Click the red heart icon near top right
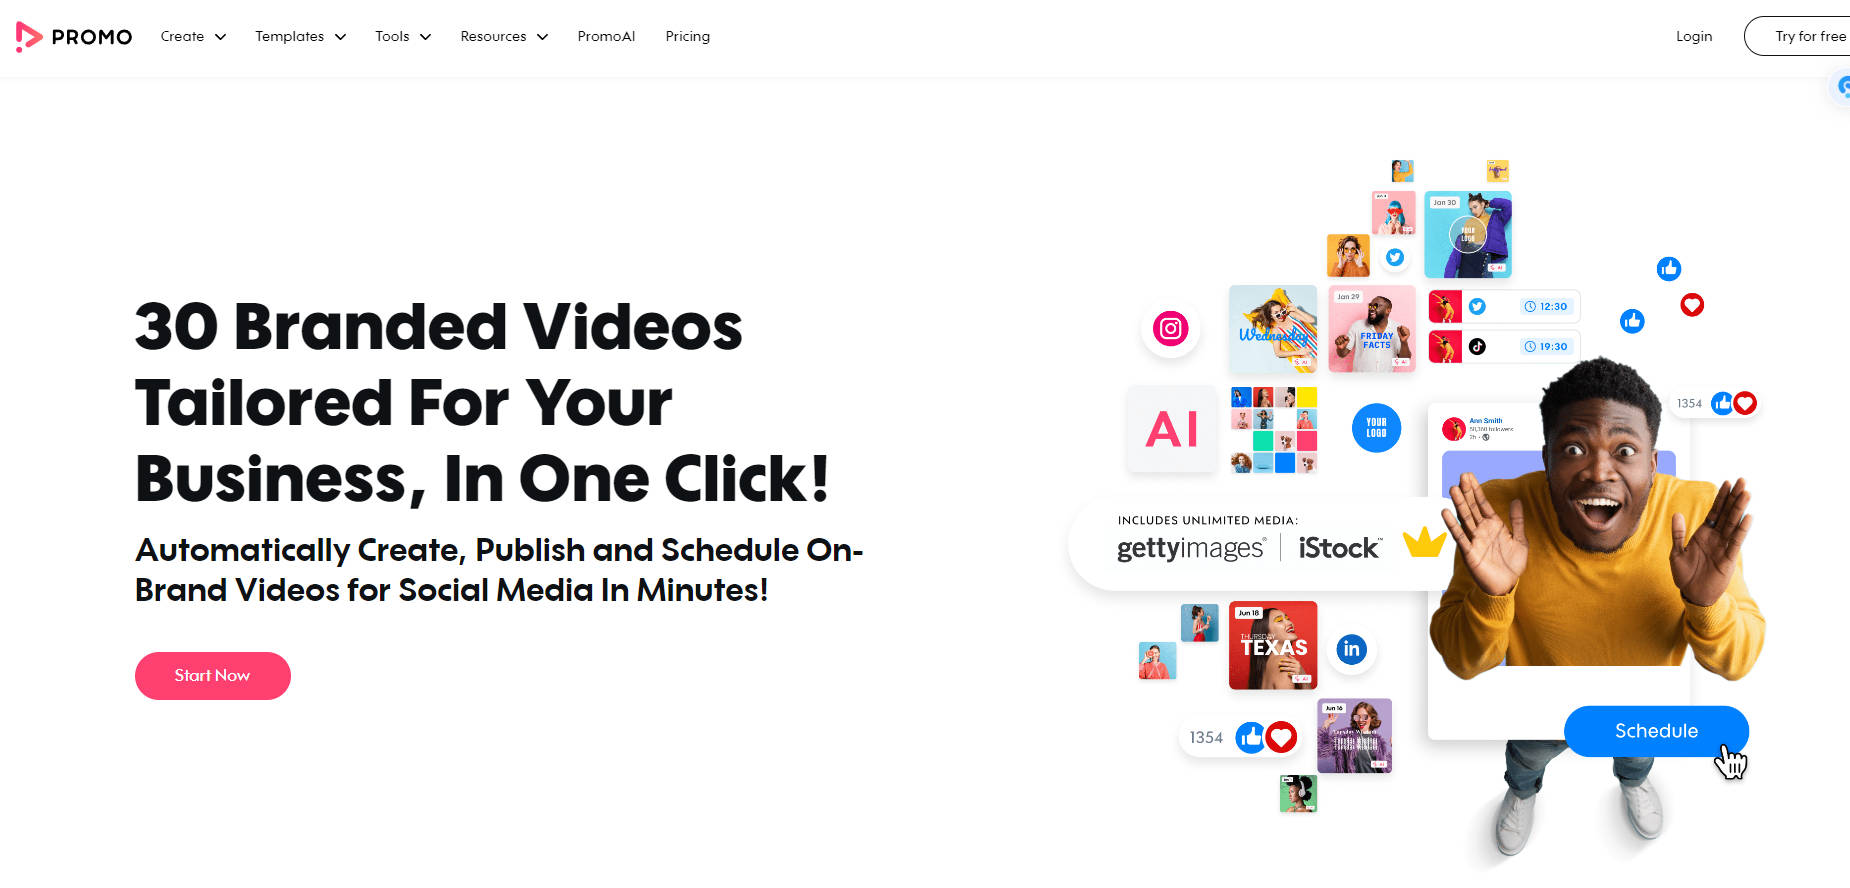The width and height of the screenshot is (1850, 888). pos(1692,305)
